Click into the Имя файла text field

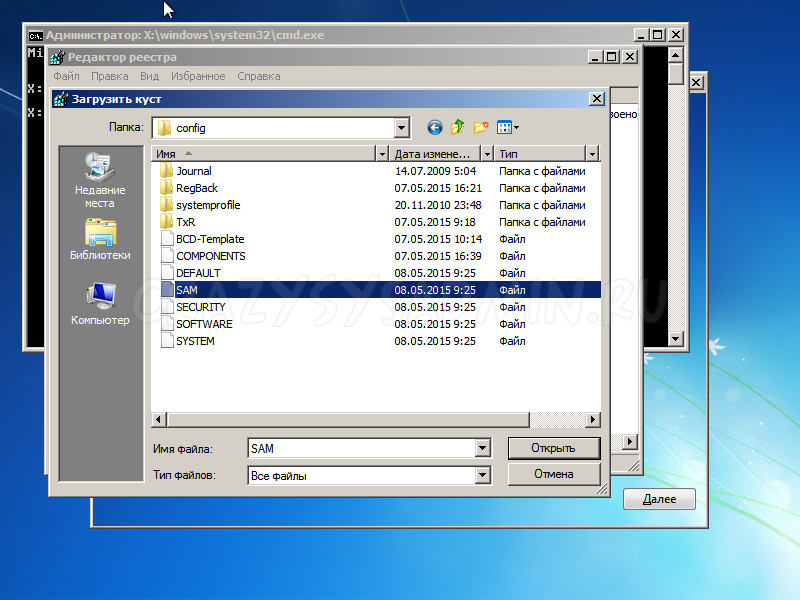point(360,449)
